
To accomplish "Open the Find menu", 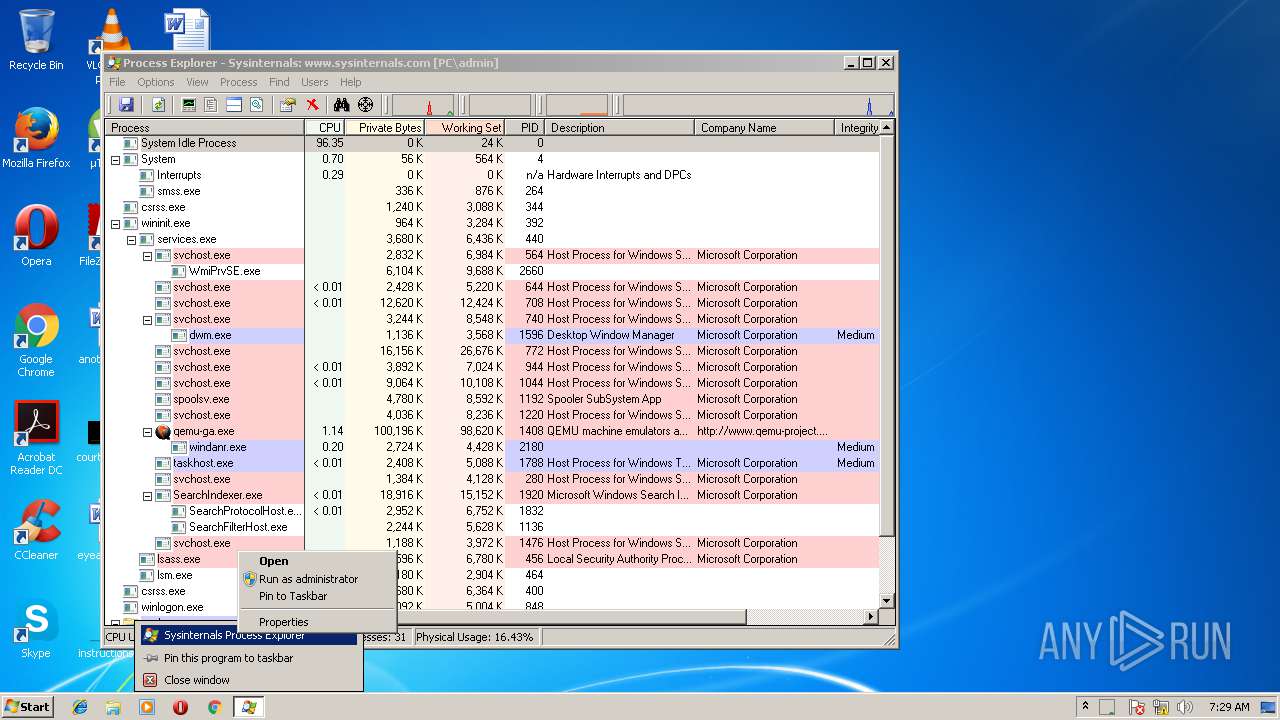I will 279,82.
